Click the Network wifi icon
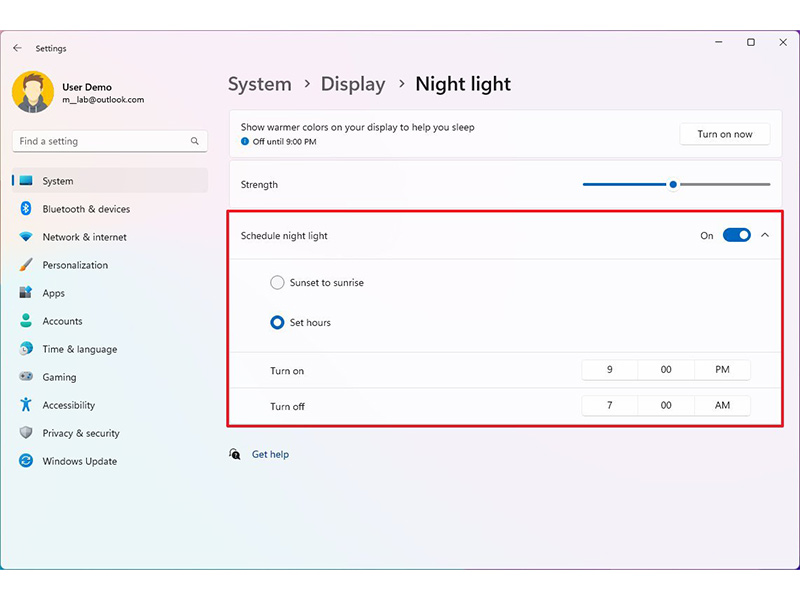800x600 pixels. pyautogui.click(x=26, y=237)
